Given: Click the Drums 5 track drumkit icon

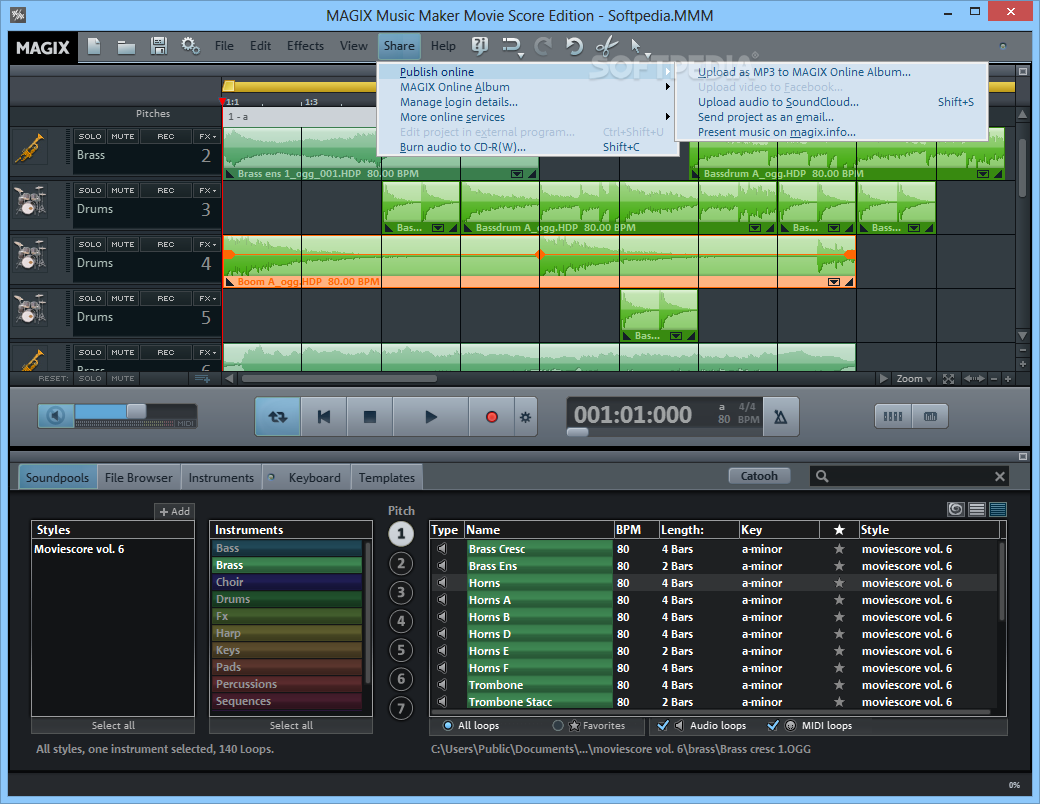Looking at the screenshot, I should click(30, 310).
